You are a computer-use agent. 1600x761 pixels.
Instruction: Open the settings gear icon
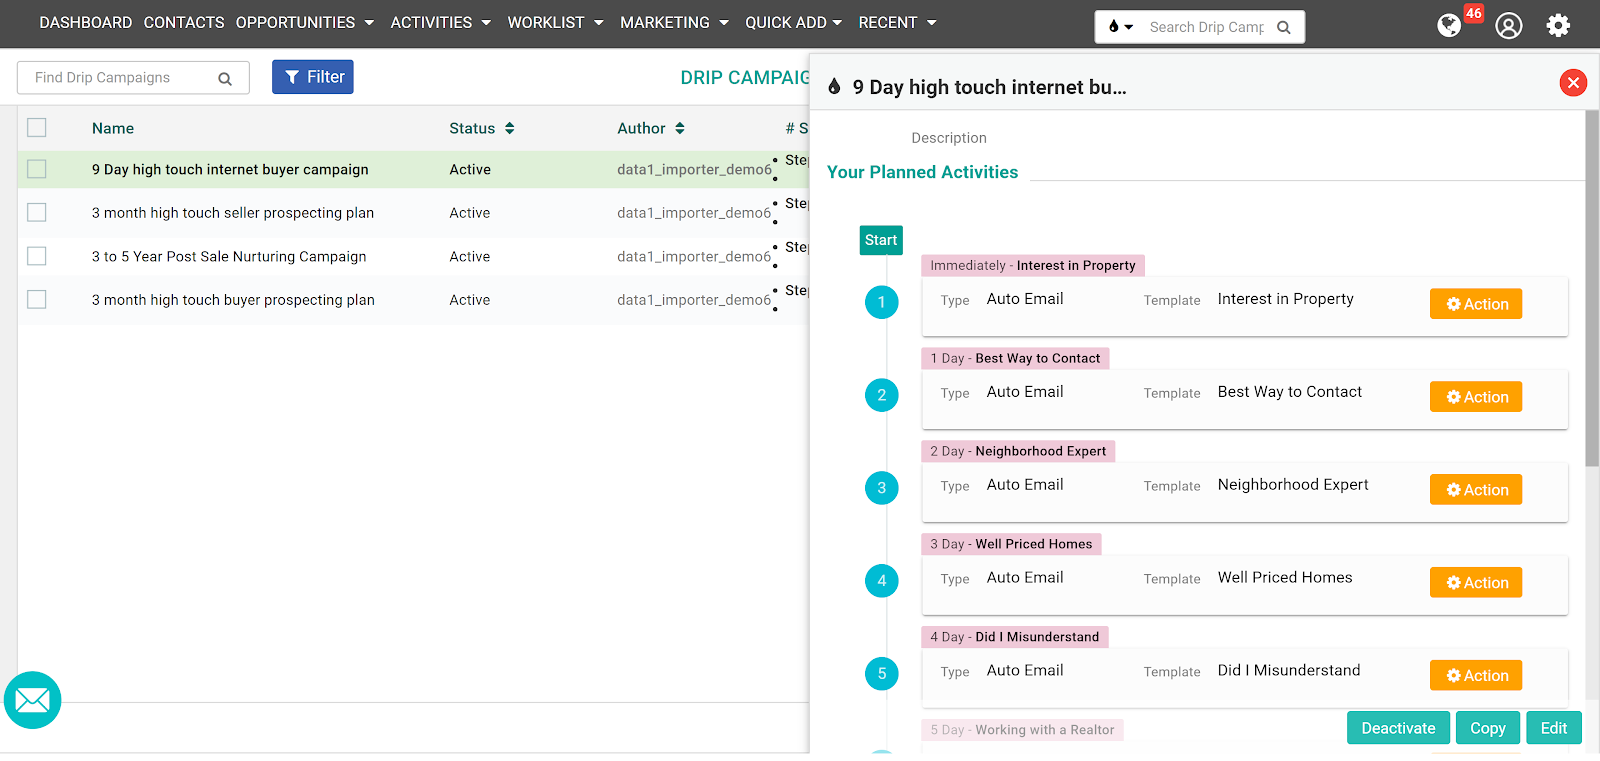point(1558,25)
